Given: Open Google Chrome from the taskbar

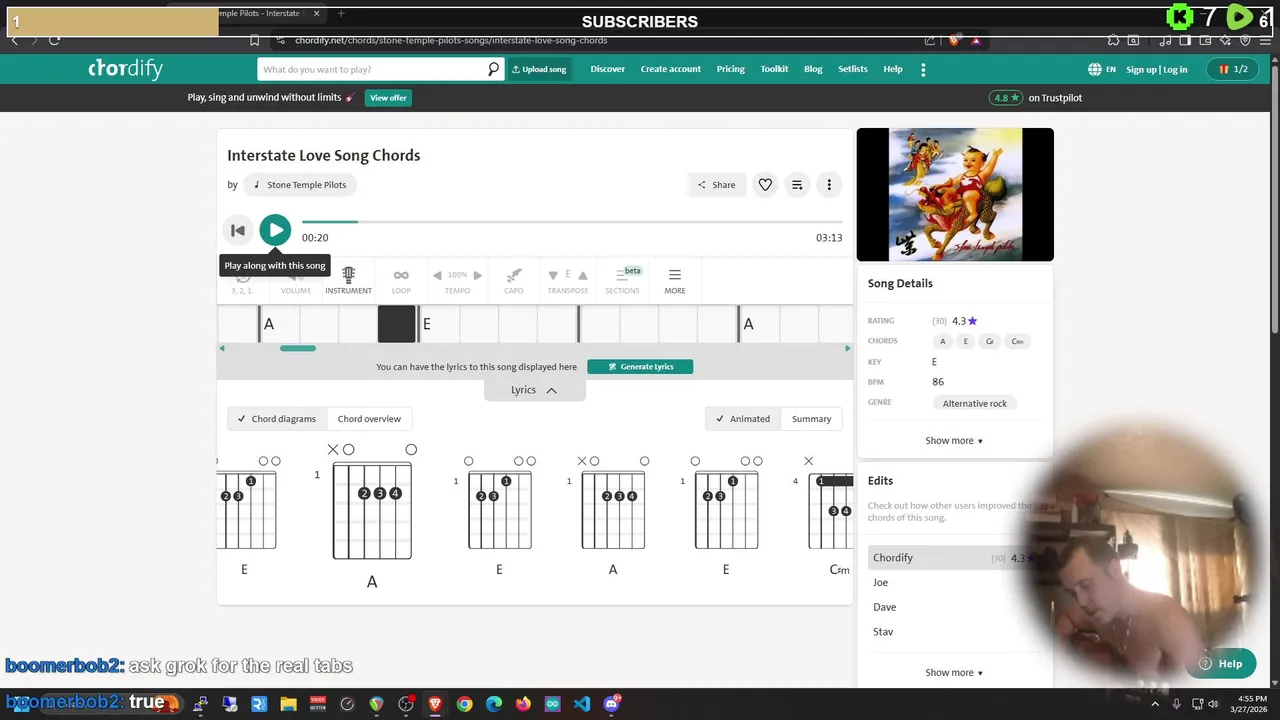Looking at the screenshot, I should (x=464, y=704).
